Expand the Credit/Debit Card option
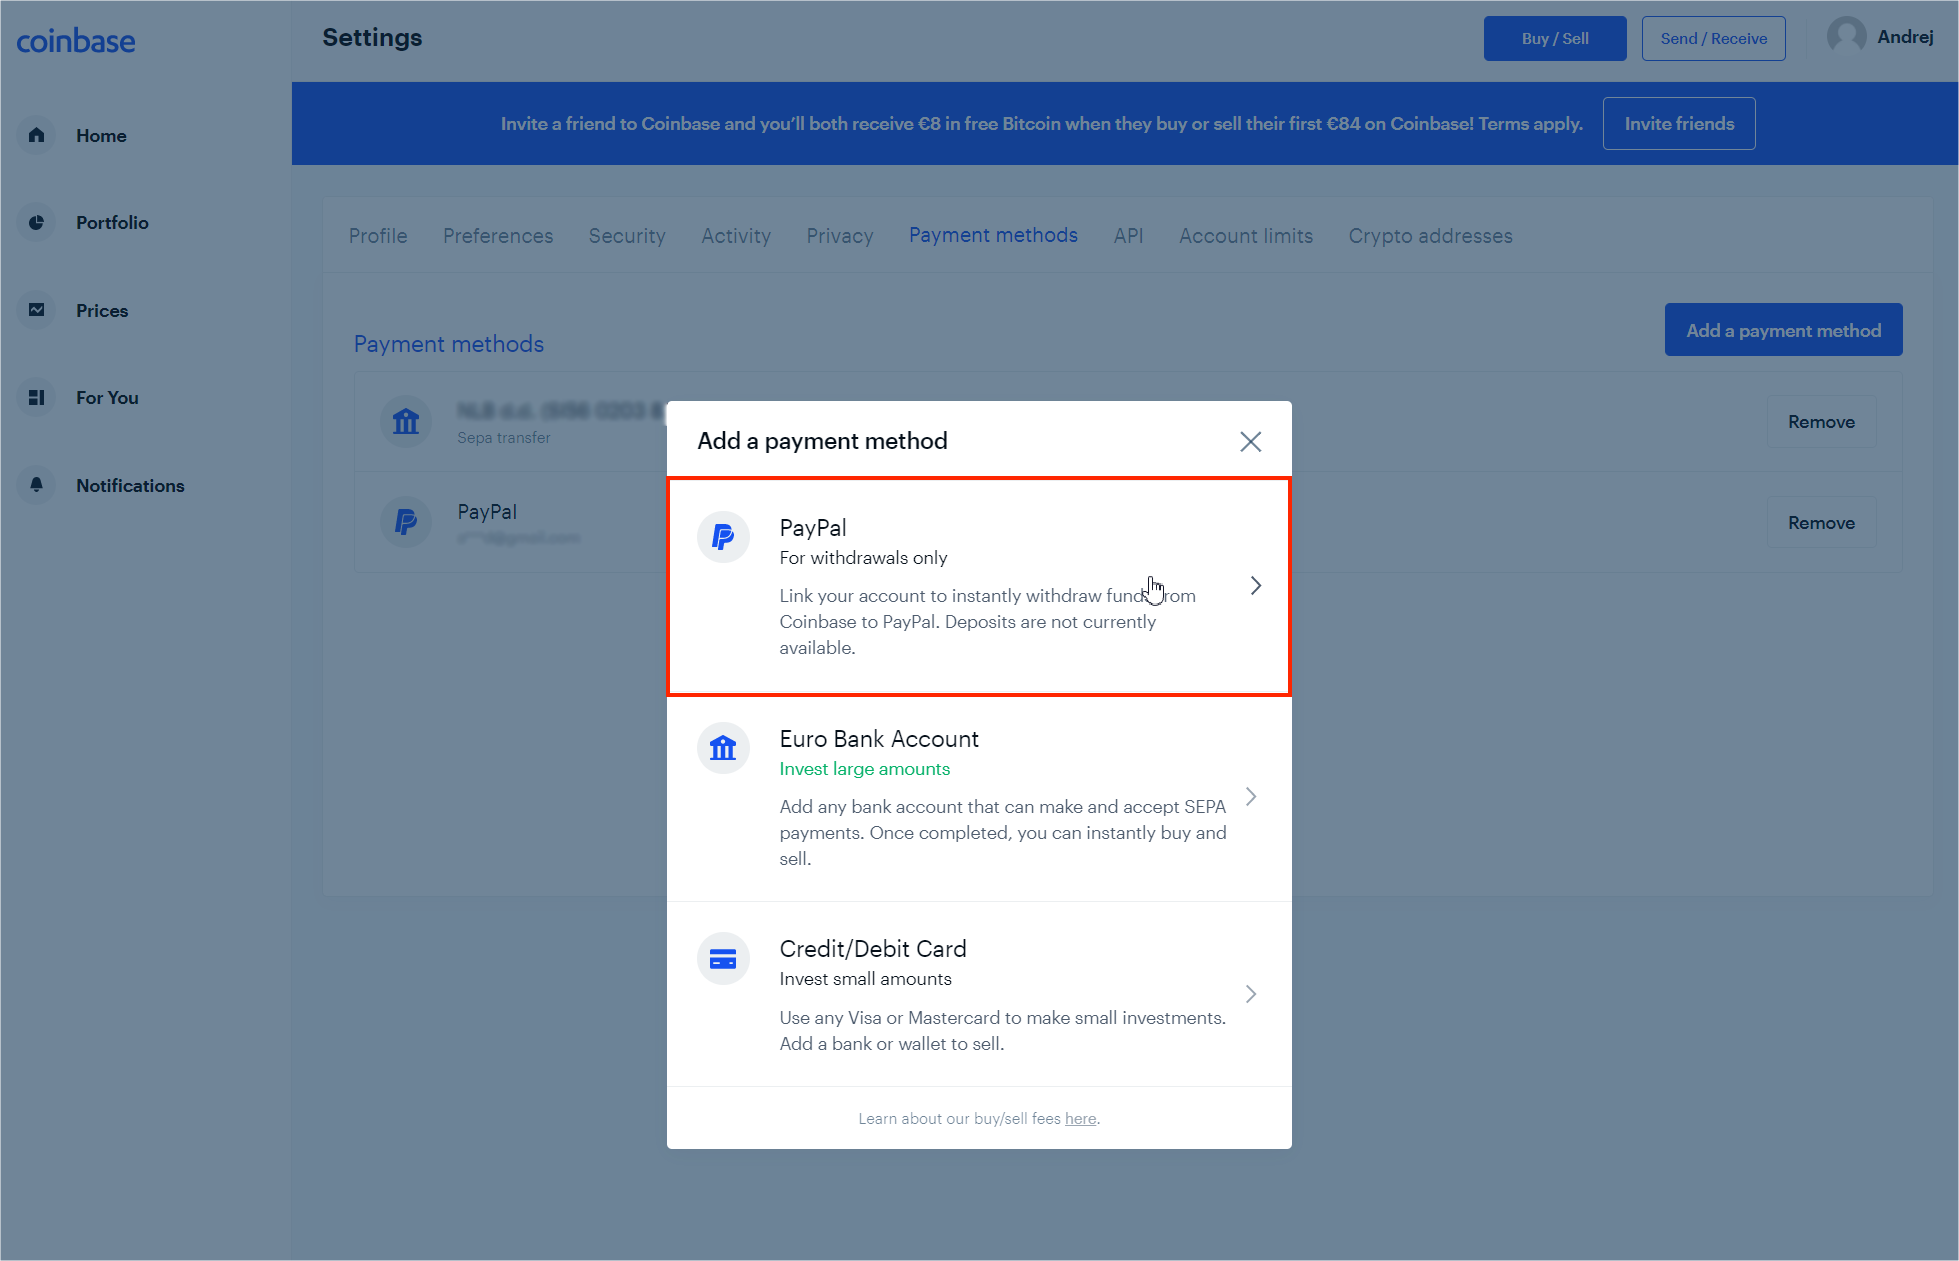Screen dimensions: 1959x1261 click(1254, 995)
